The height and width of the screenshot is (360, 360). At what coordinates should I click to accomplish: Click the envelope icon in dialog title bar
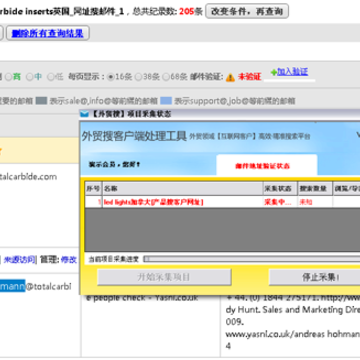click(x=85, y=114)
